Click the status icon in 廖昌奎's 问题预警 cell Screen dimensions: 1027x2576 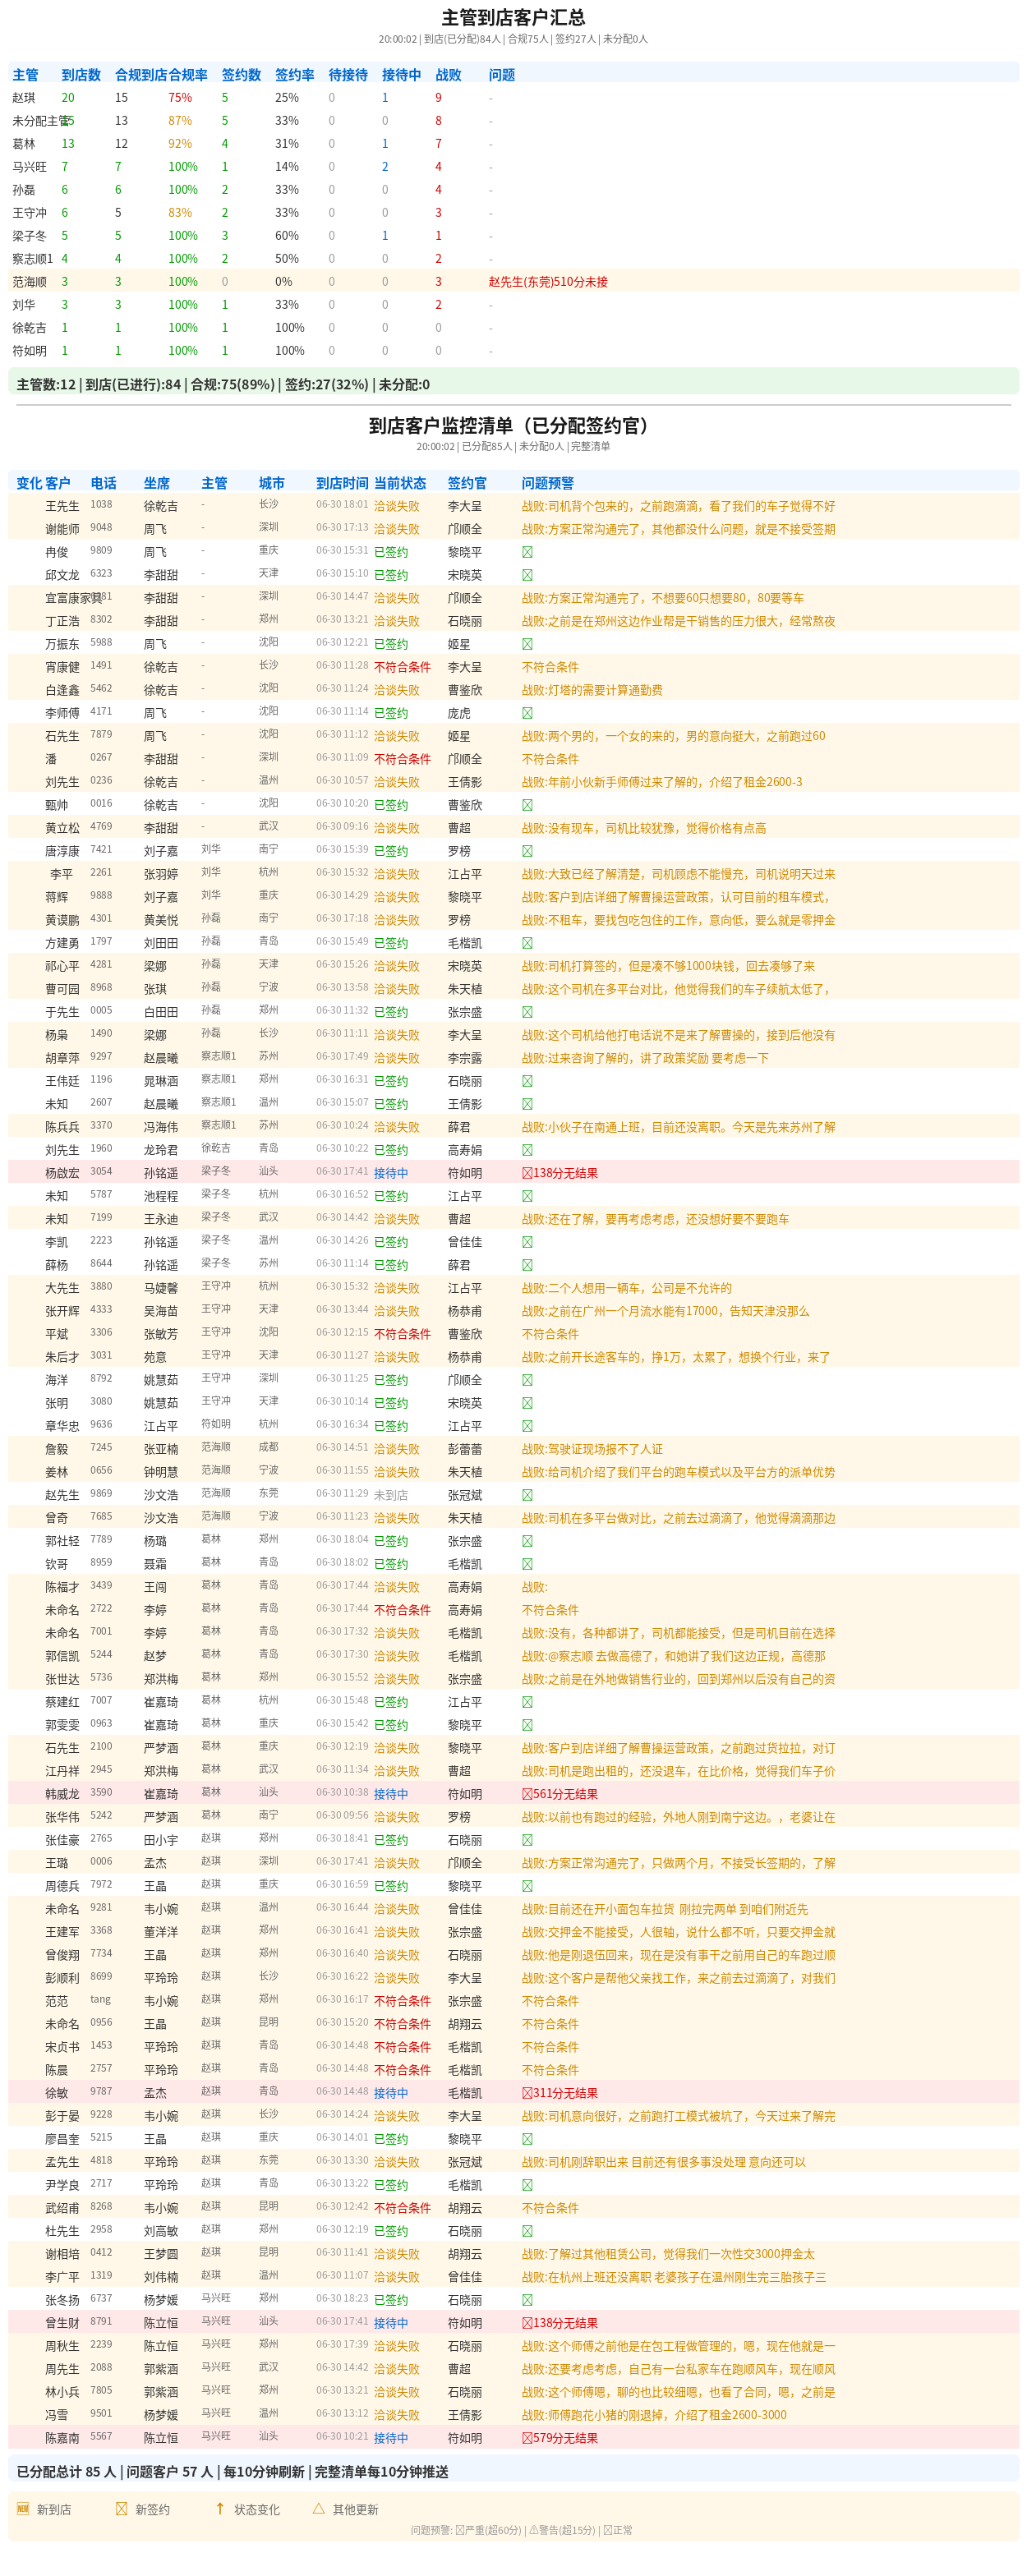[x=527, y=2139]
